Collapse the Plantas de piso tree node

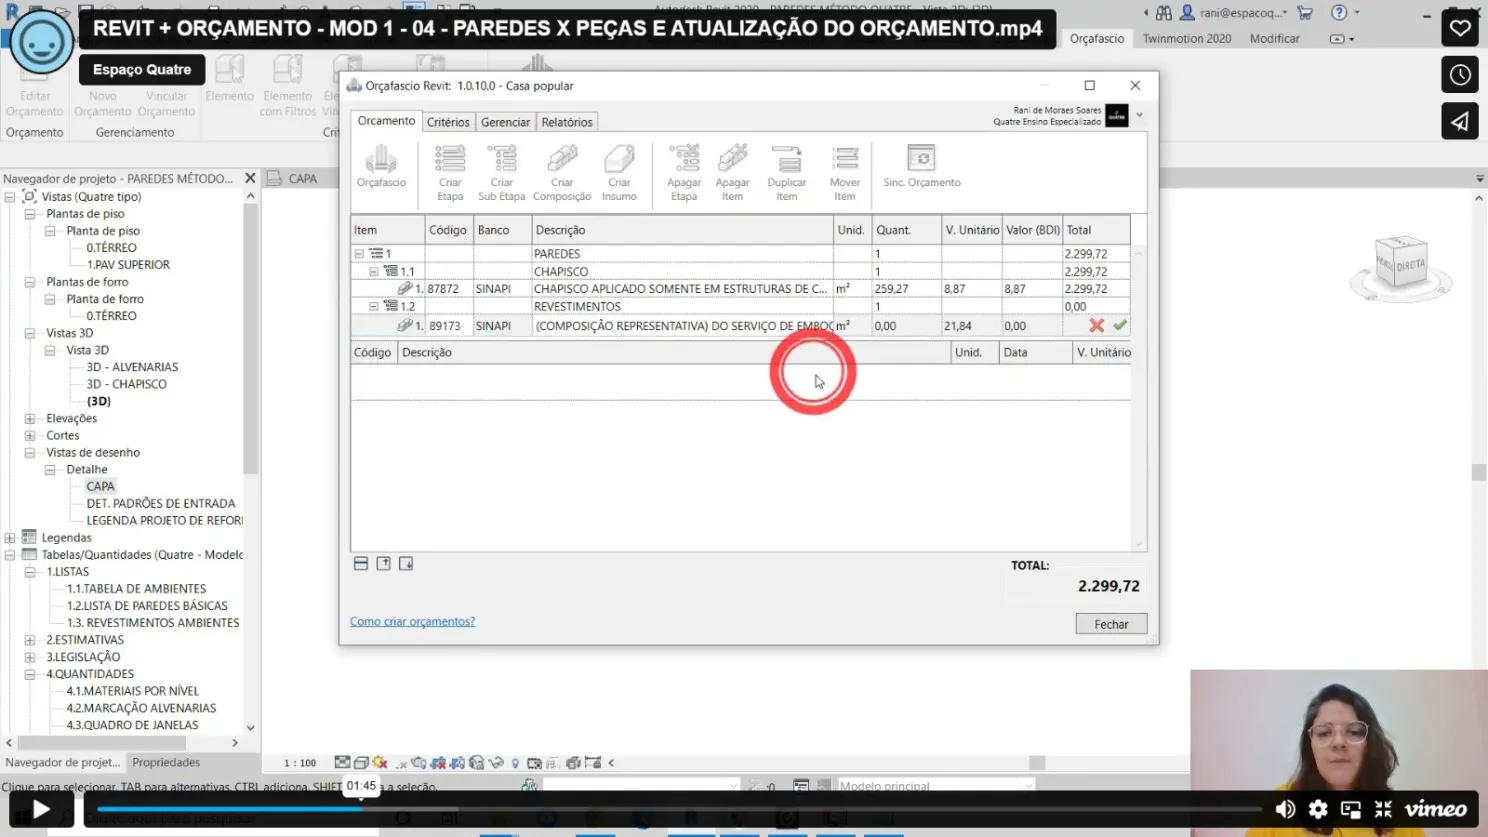30,214
